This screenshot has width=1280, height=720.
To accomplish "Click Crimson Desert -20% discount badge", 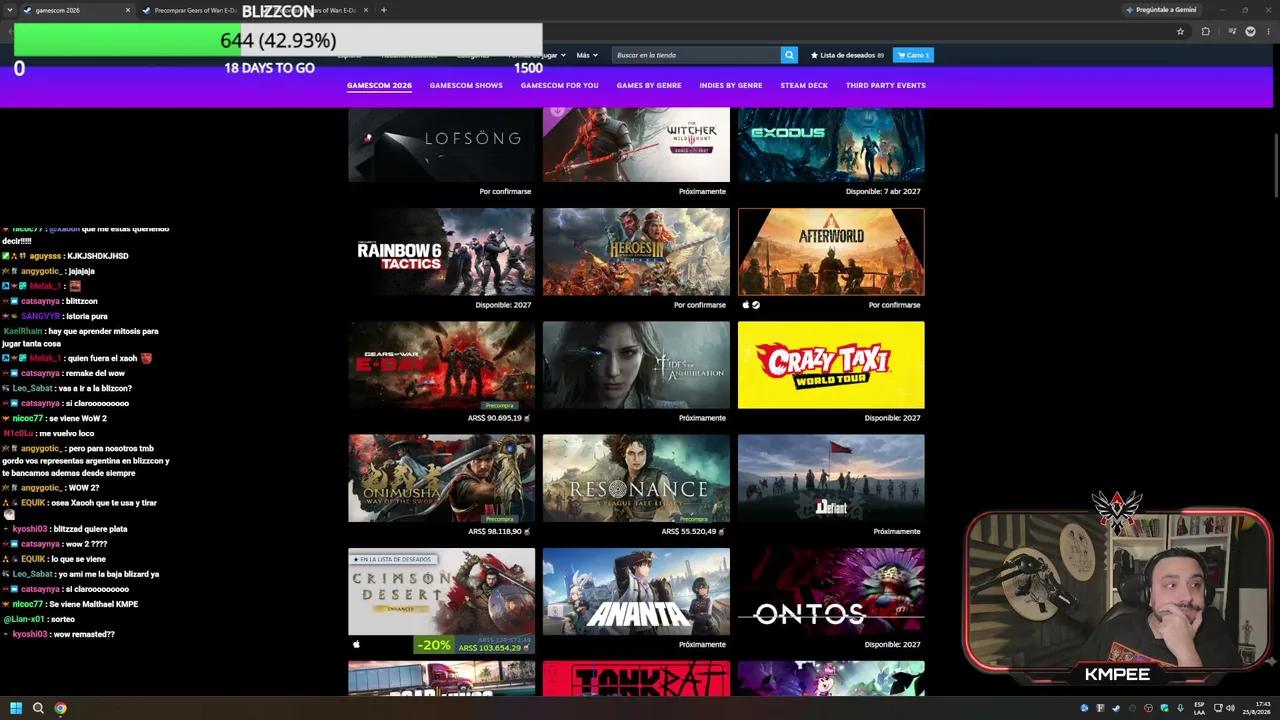I will pos(434,645).
